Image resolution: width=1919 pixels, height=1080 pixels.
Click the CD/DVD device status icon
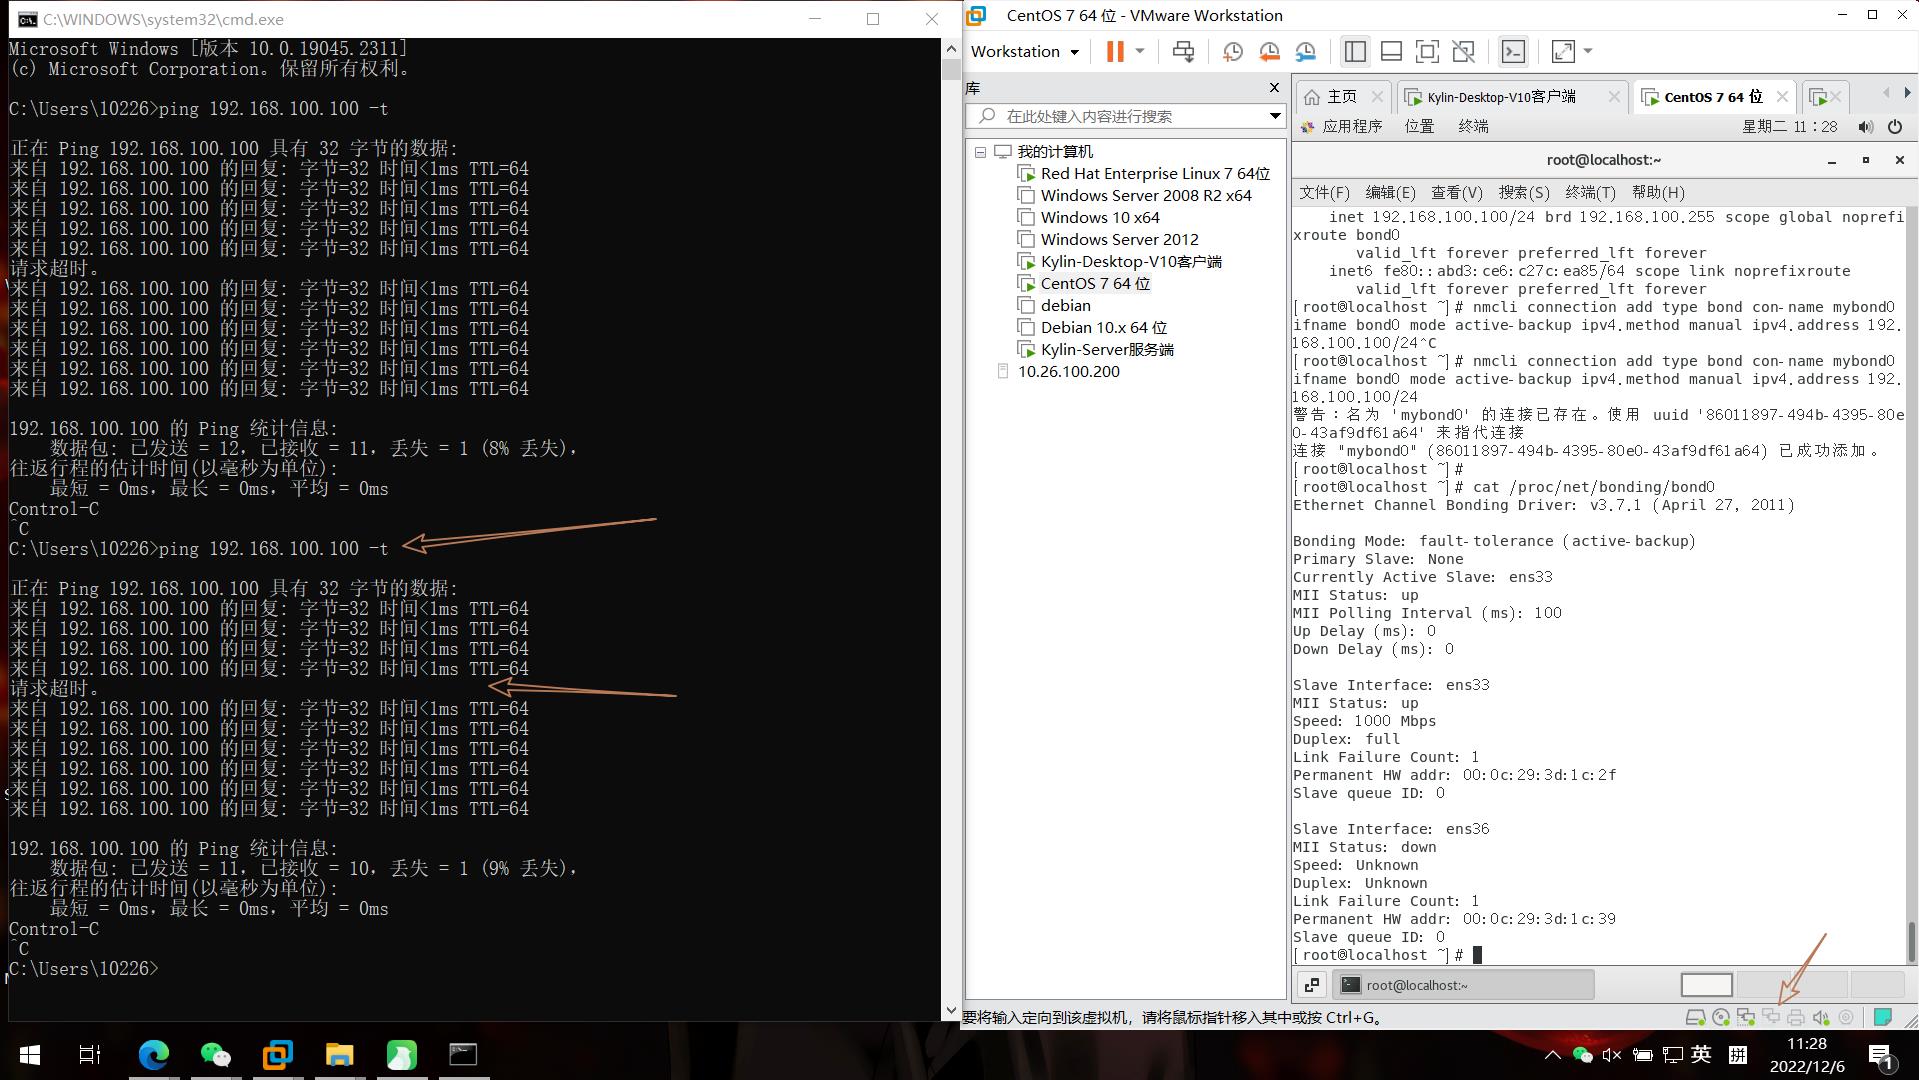tap(1721, 1017)
